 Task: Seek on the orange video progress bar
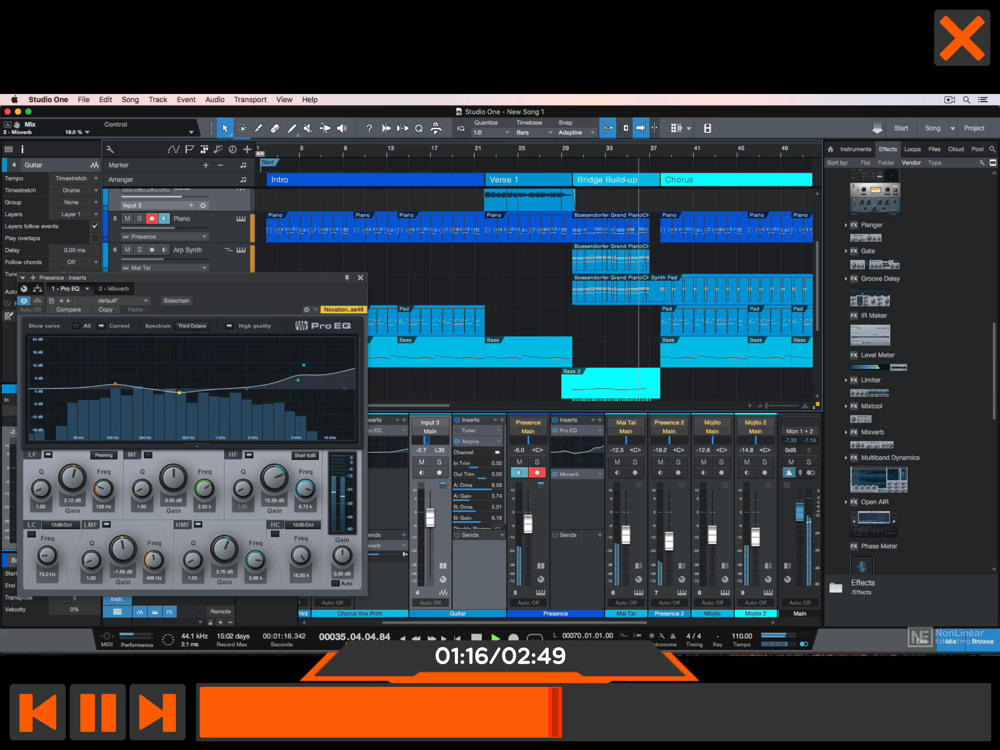(x=593, y=712)
